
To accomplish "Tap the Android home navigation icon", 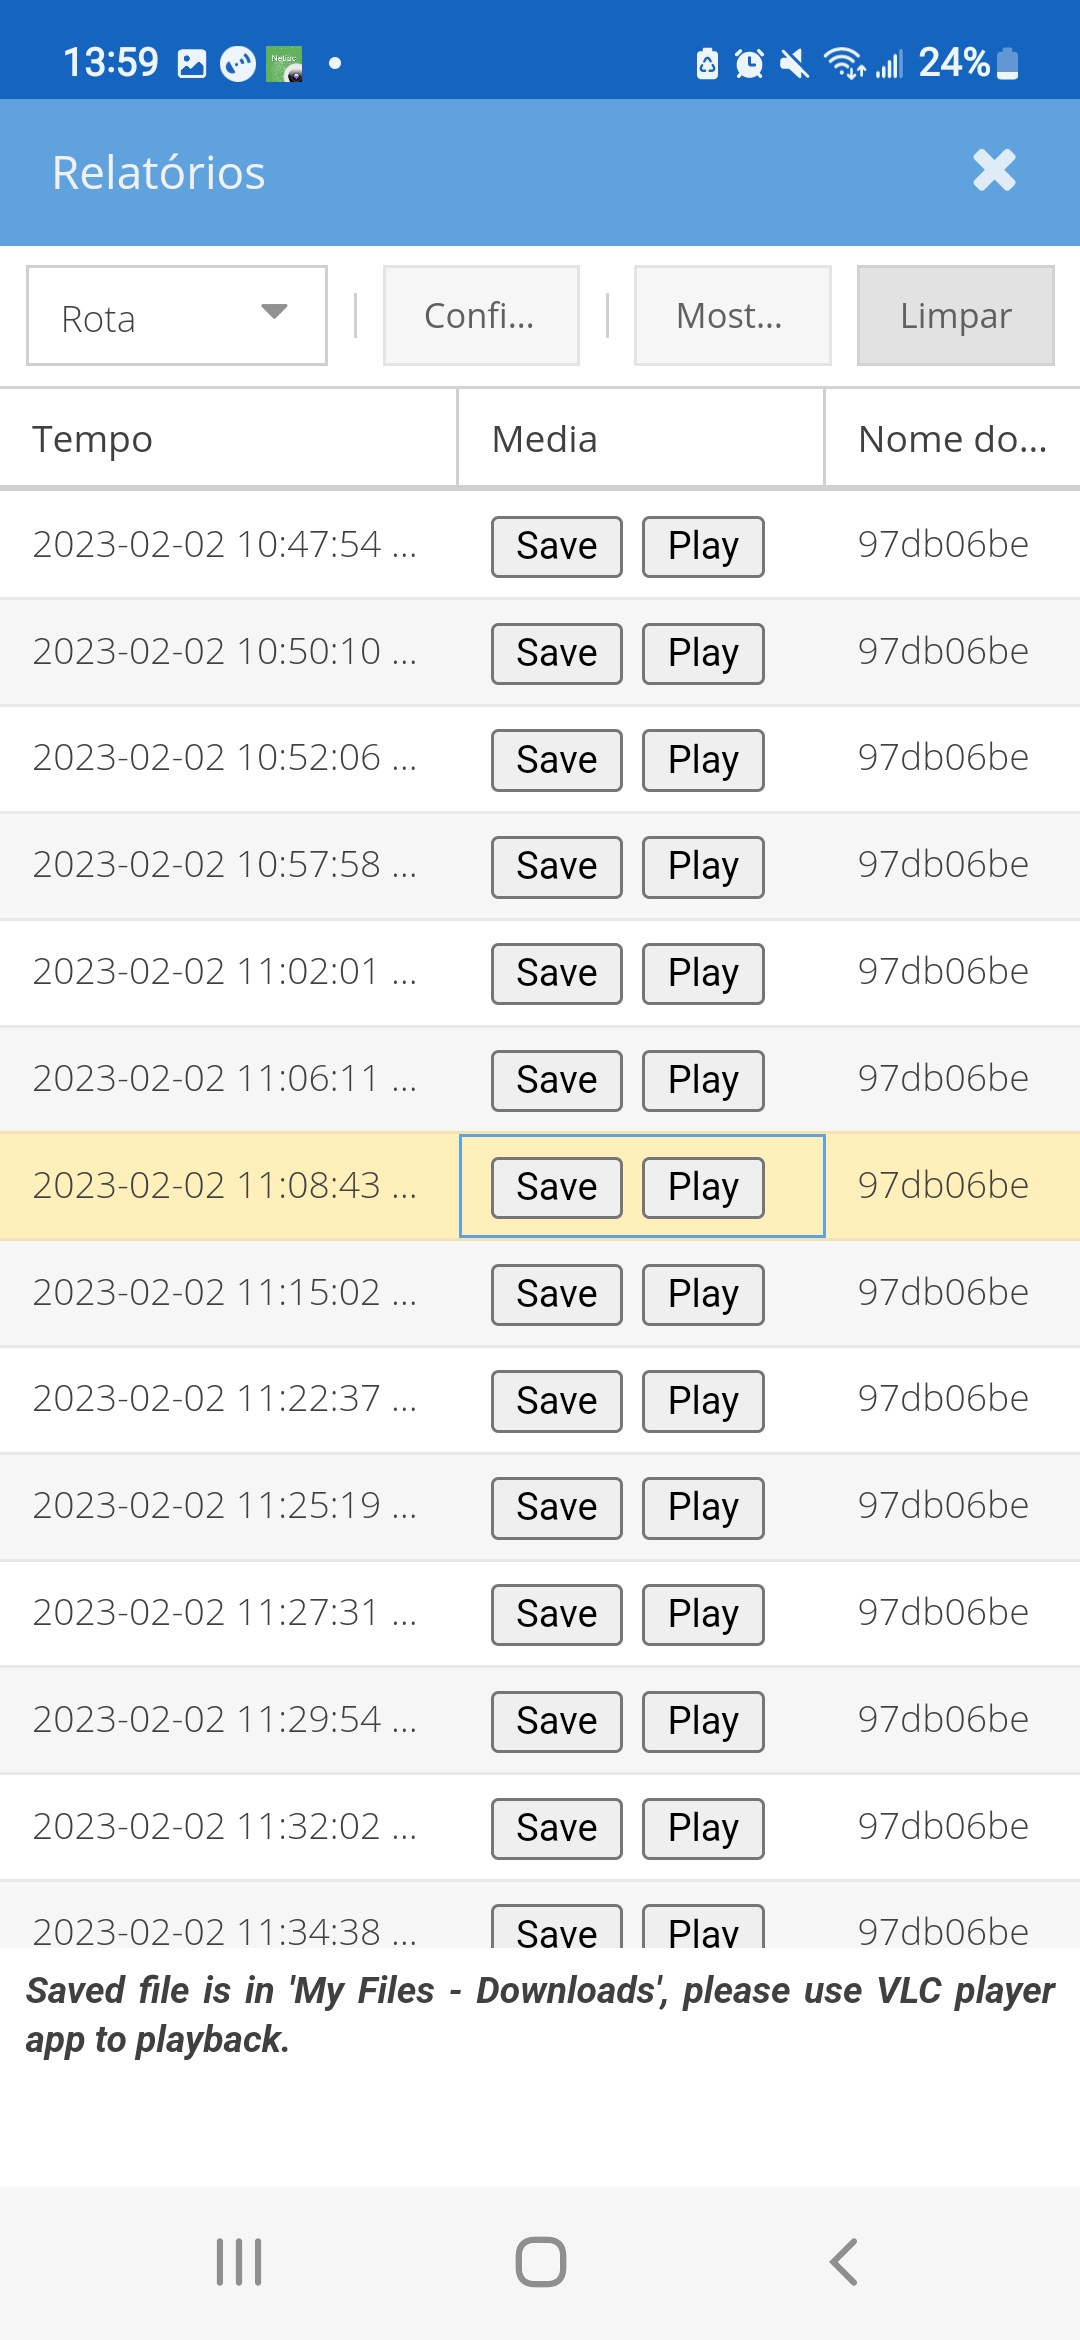I will pos(540,2261).
